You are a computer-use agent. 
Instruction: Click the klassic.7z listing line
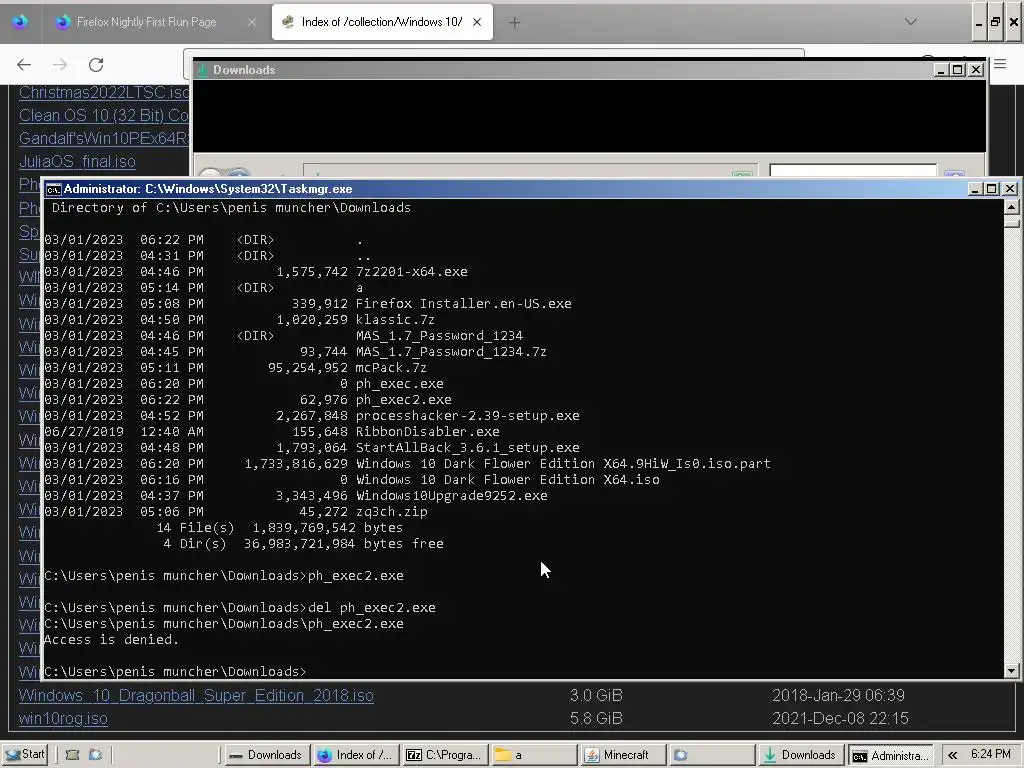click(239, 319)
